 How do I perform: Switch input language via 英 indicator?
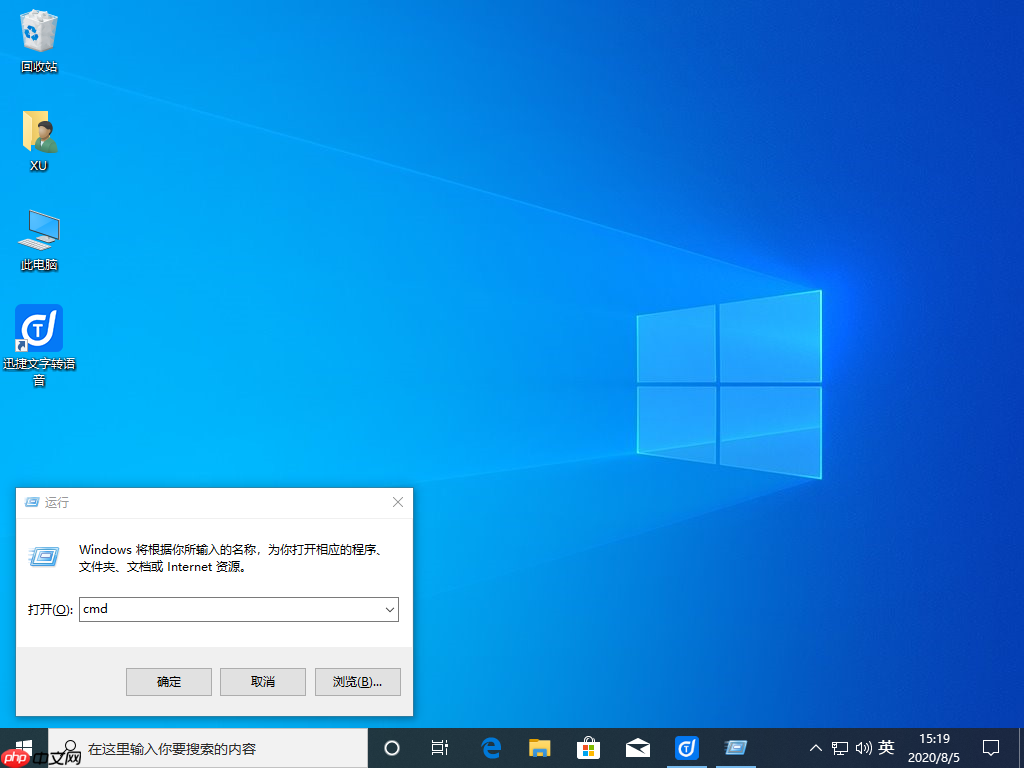tap(886, 747)
